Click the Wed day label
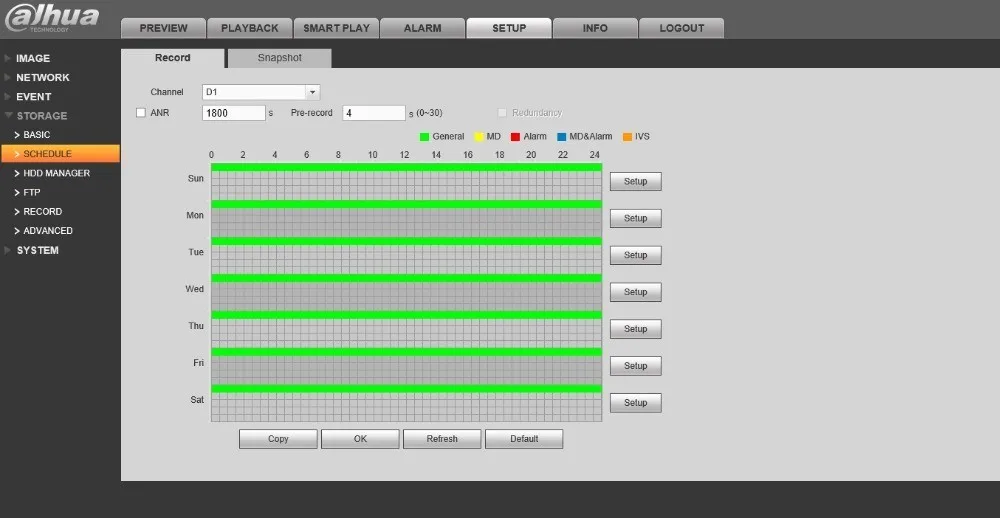The width and height of the screenshot is (1000, 518). (x=195, y=289)
